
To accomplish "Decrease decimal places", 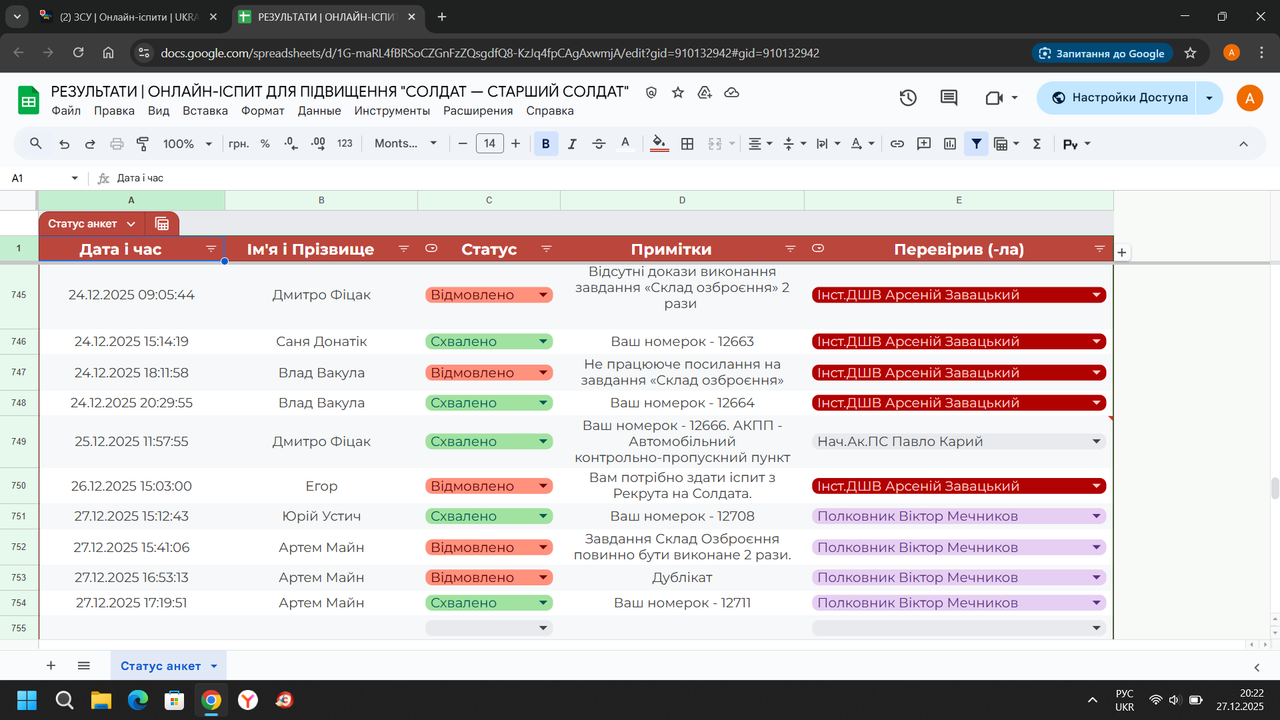I will [x=291, y=144].
